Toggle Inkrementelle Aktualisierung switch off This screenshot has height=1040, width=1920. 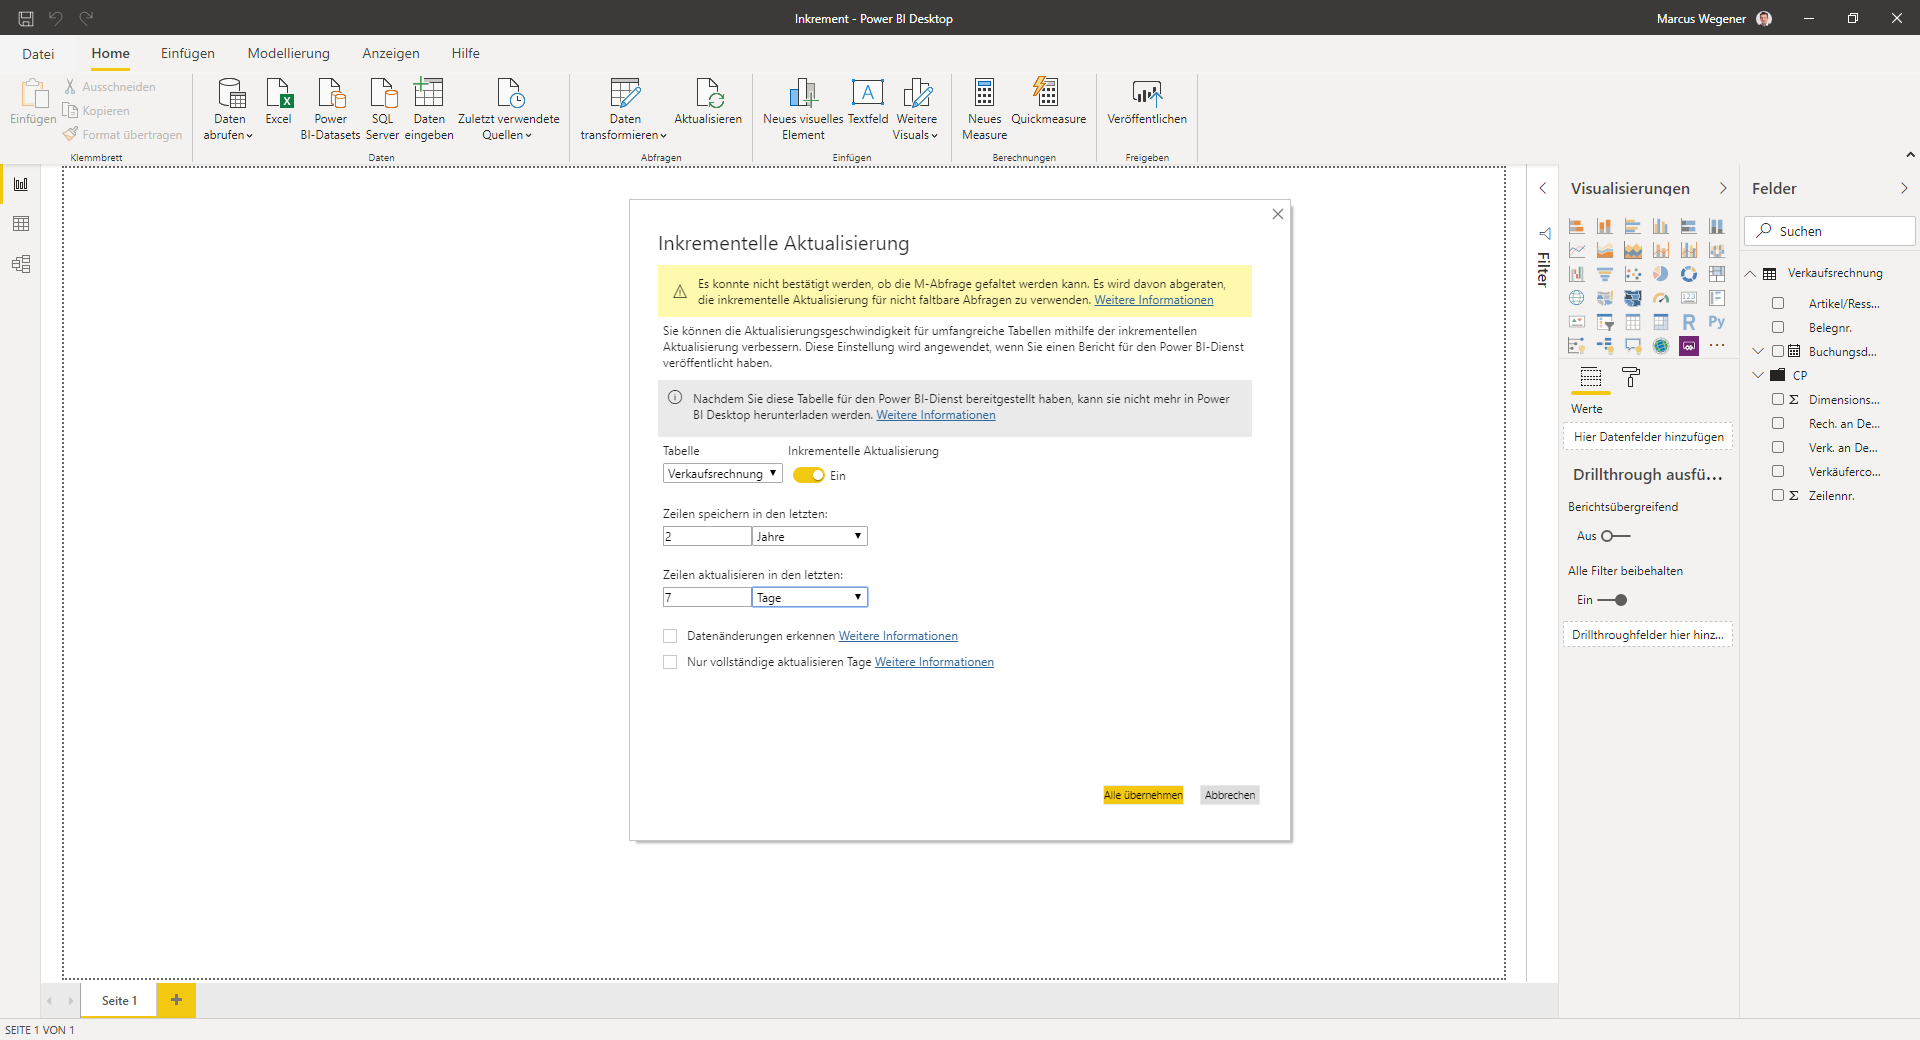tap(809, 476)
